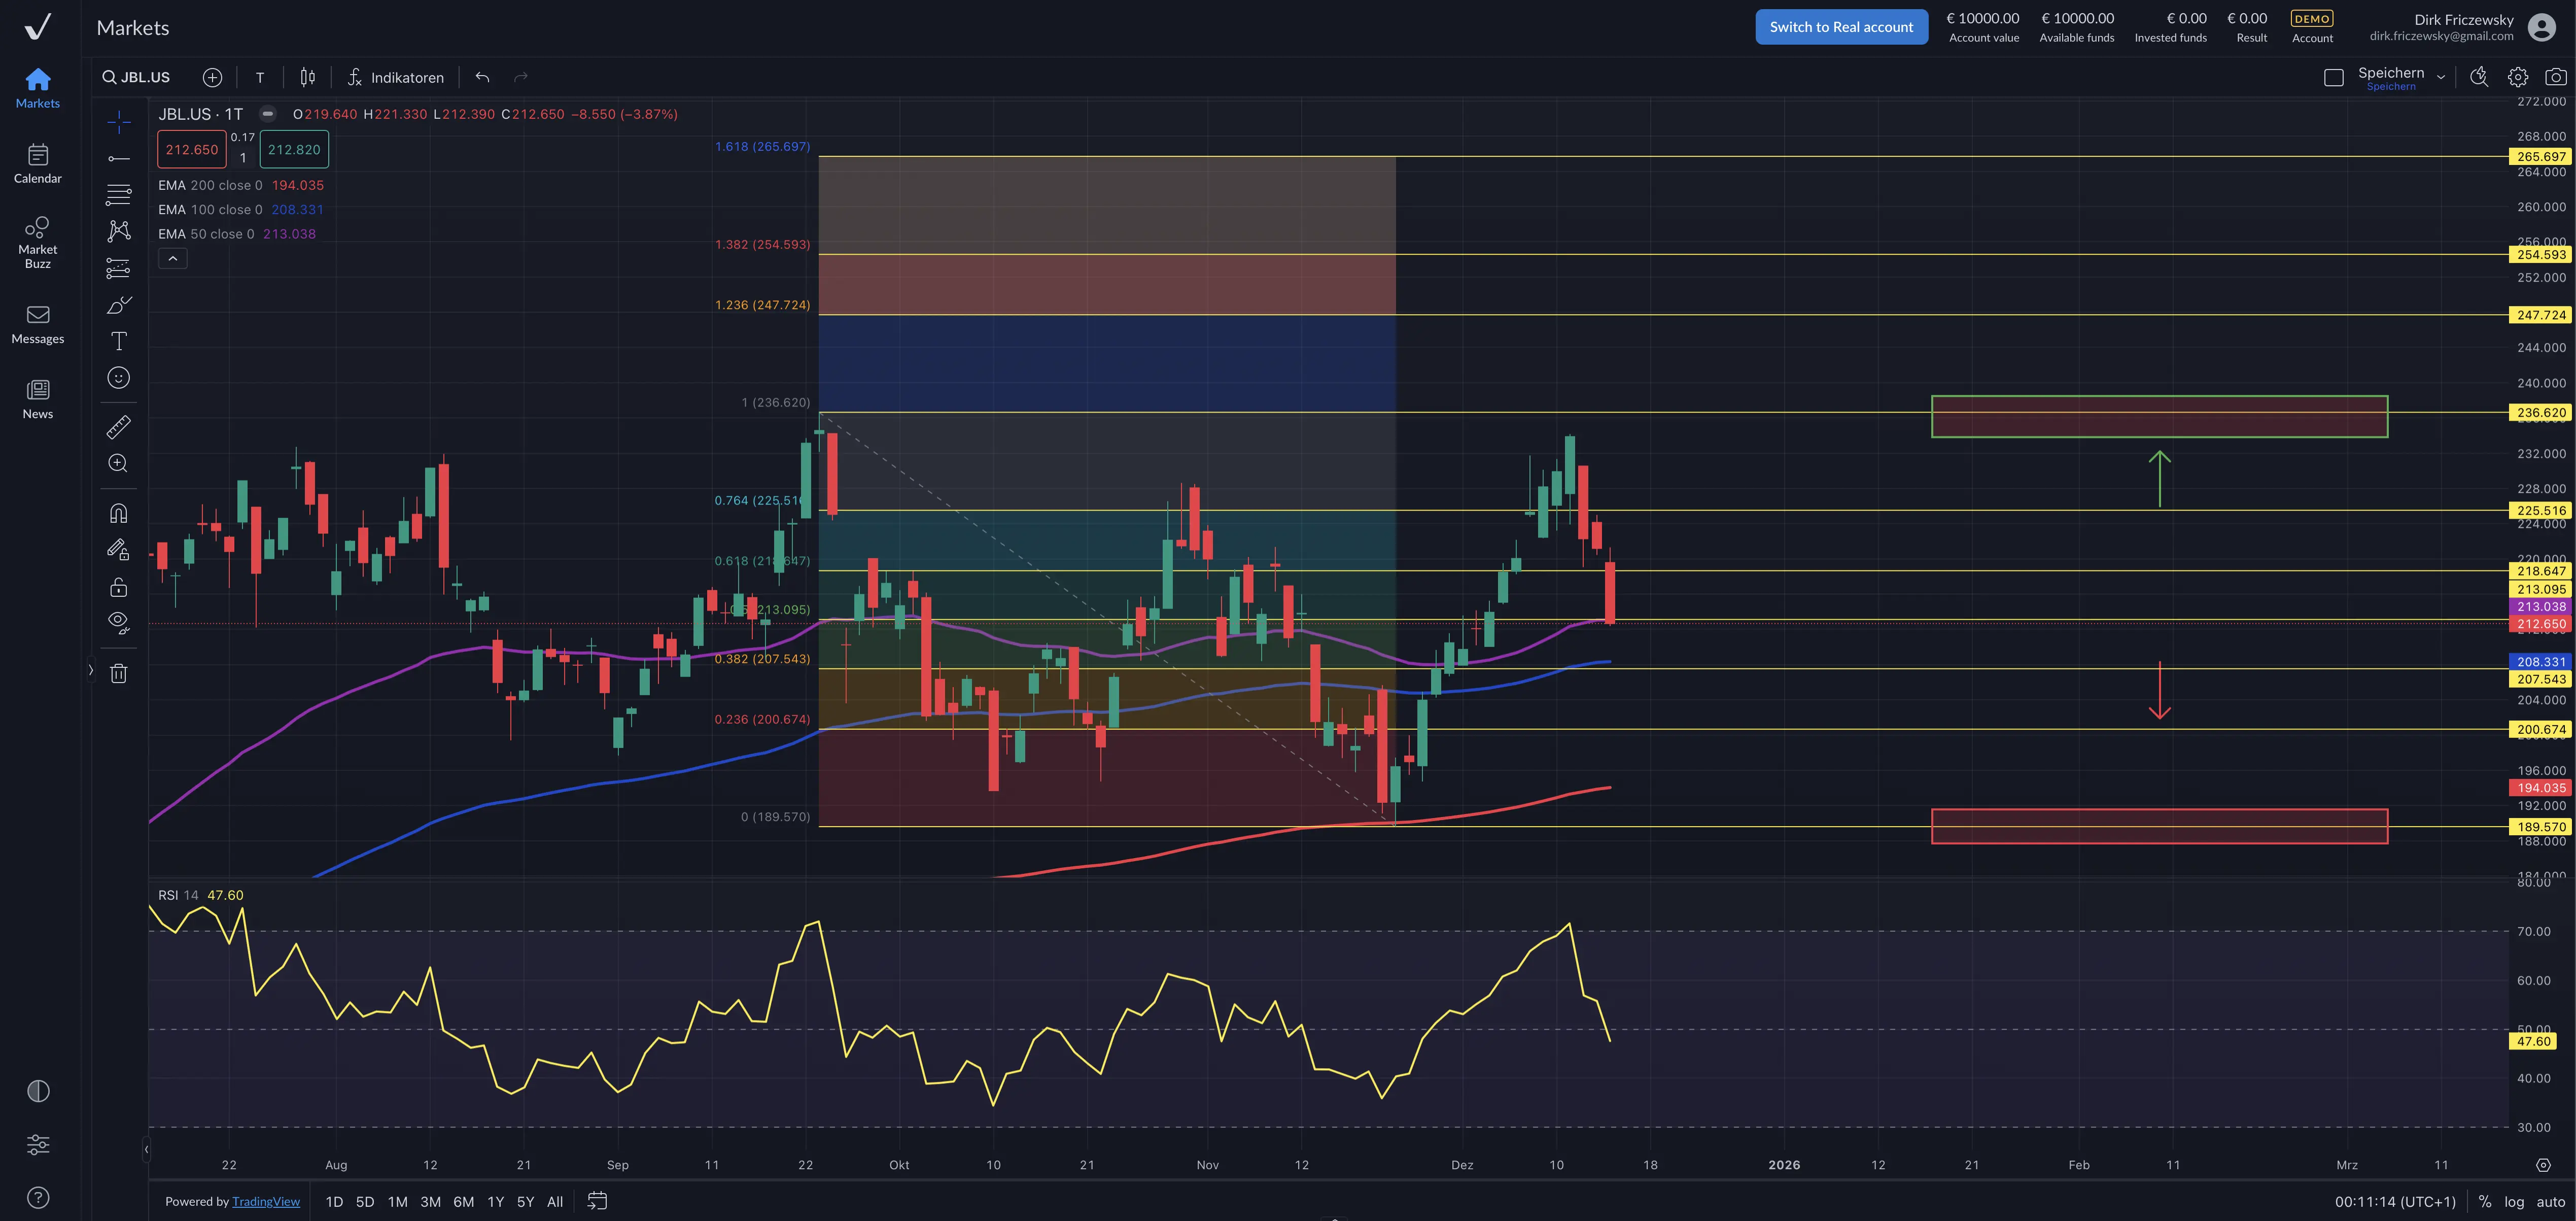Select the 1Y time range
The image size is (2576, 1221).
[495, 1201]
